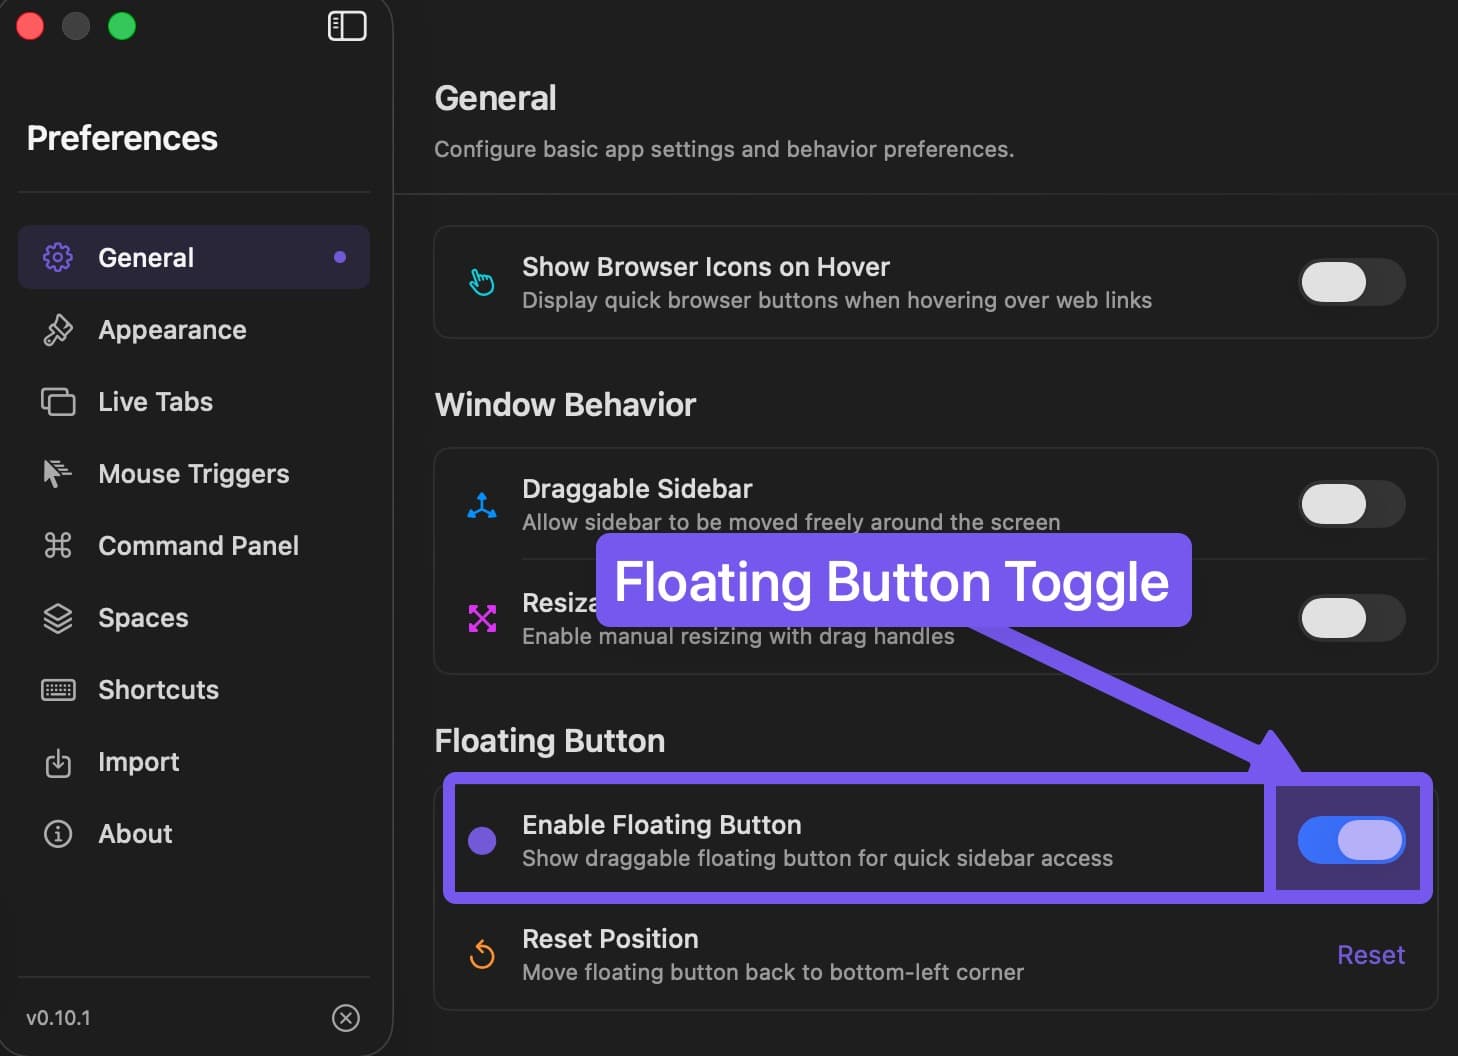Click the sidebar collapse icon at the top
This screenshot has height=1056, width=1458.
(x=347, y=26)
